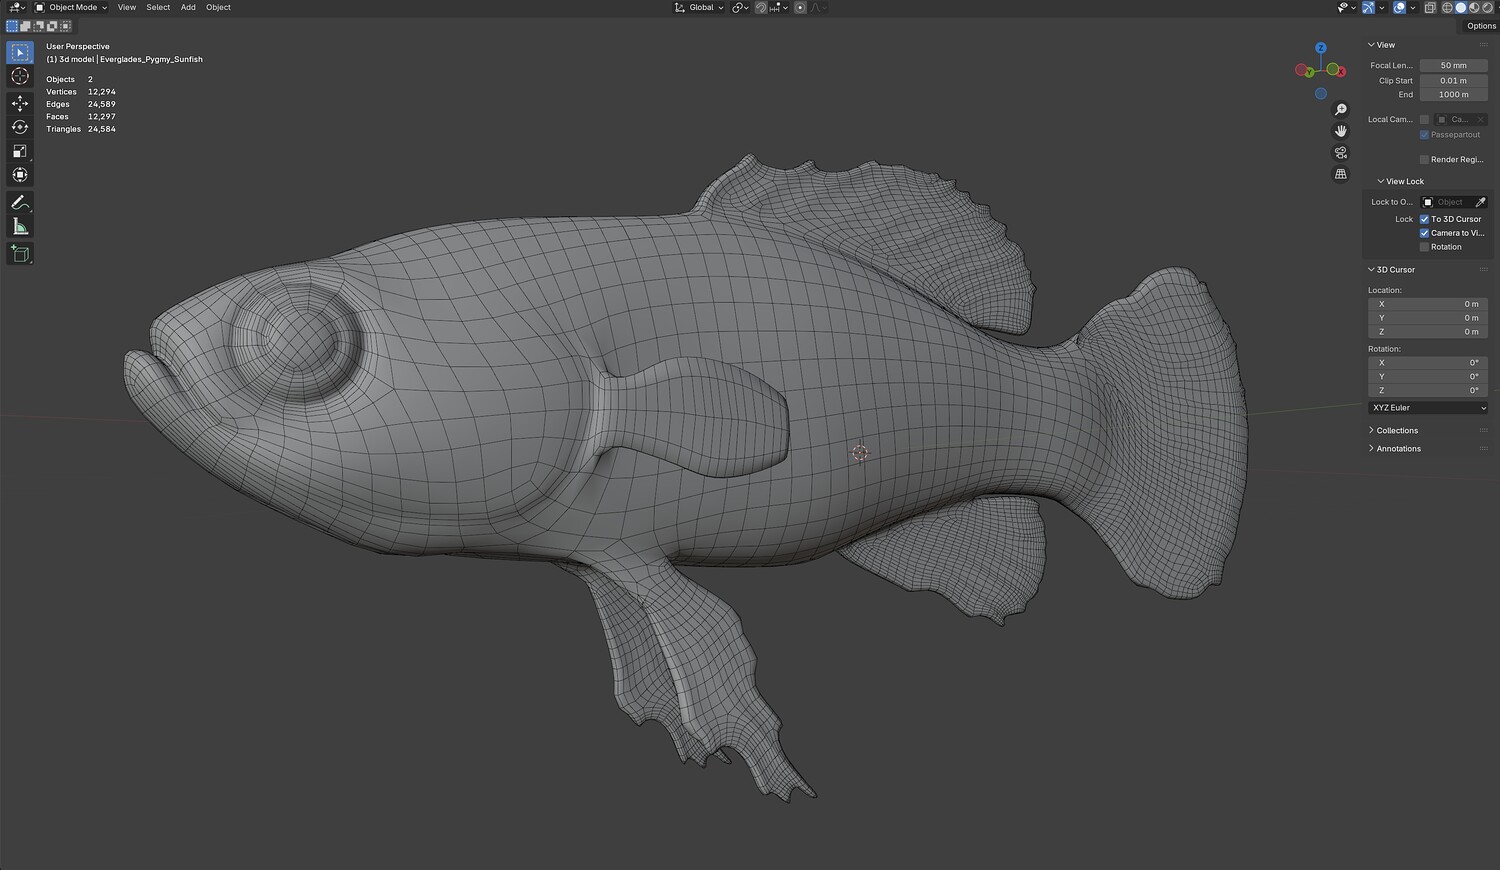Set selection mode to extend selection

pos(25,26)
